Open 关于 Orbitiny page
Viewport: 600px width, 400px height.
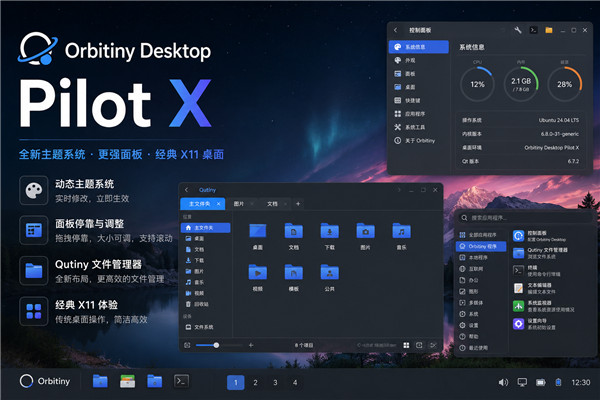point(419,140)
